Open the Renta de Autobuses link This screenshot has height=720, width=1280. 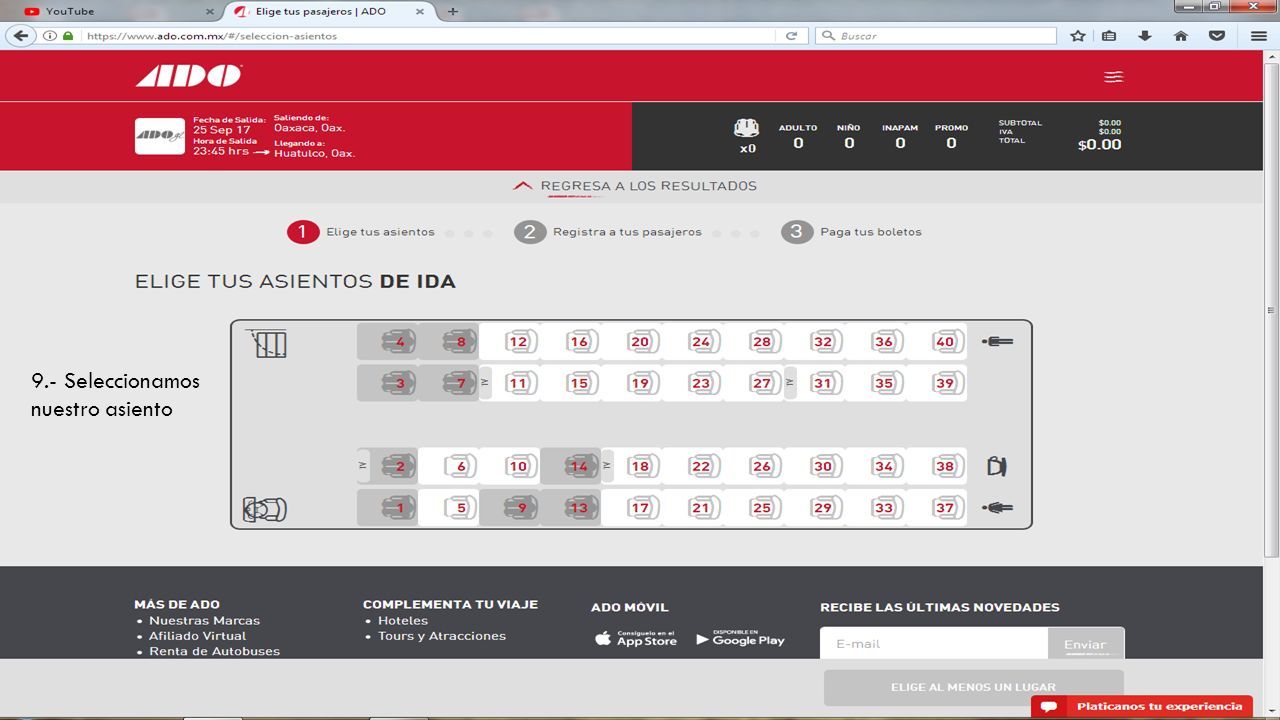click(214, 651)
